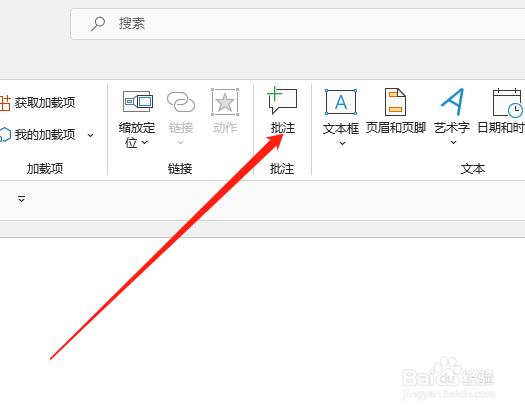525x413 pixels.
Task: Click the 动作 star action icon
Action: click(225, 102)
